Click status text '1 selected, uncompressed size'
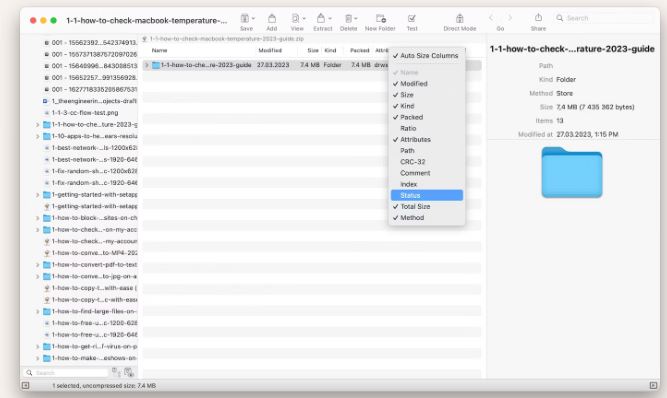 tap(104, 385)
